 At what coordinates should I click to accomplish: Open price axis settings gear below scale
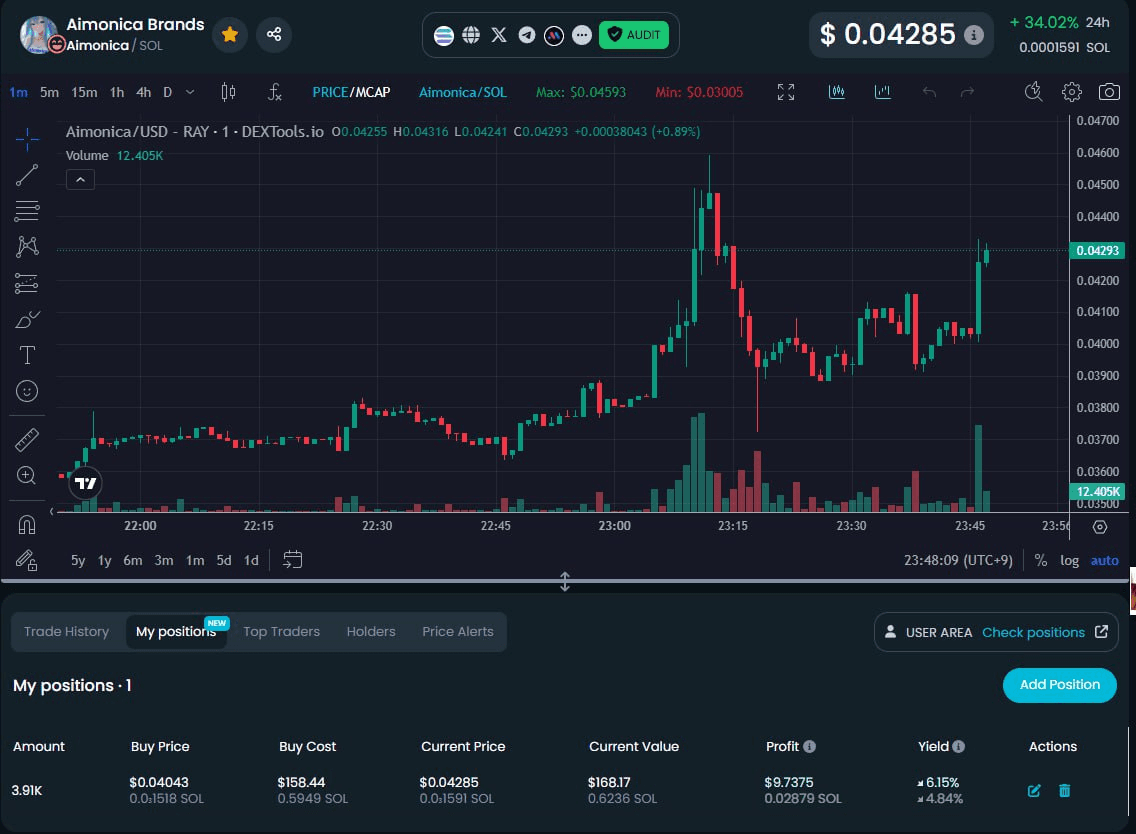[x=1100, y=527]
